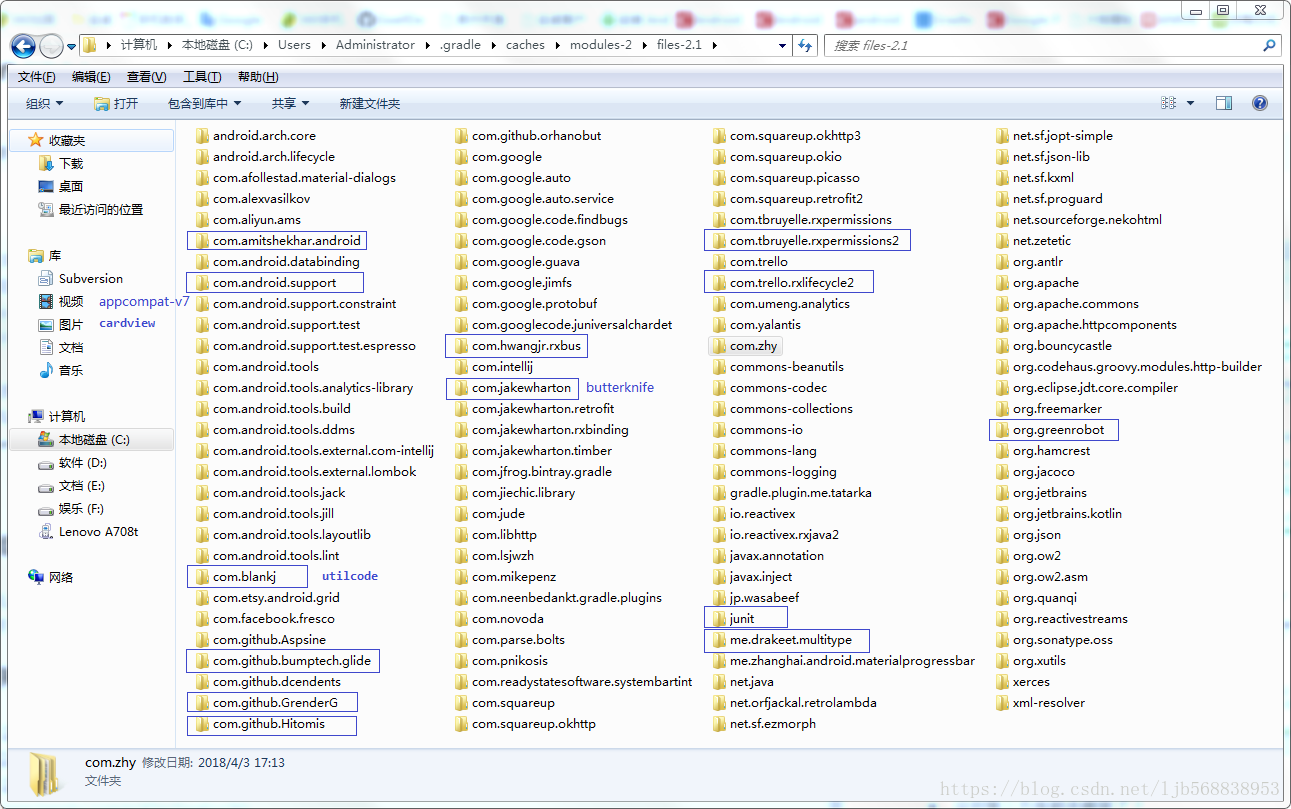Select the net.sf.jopt-simple folder icon
The image size is (1291, 809).
tap(1002, 136)
